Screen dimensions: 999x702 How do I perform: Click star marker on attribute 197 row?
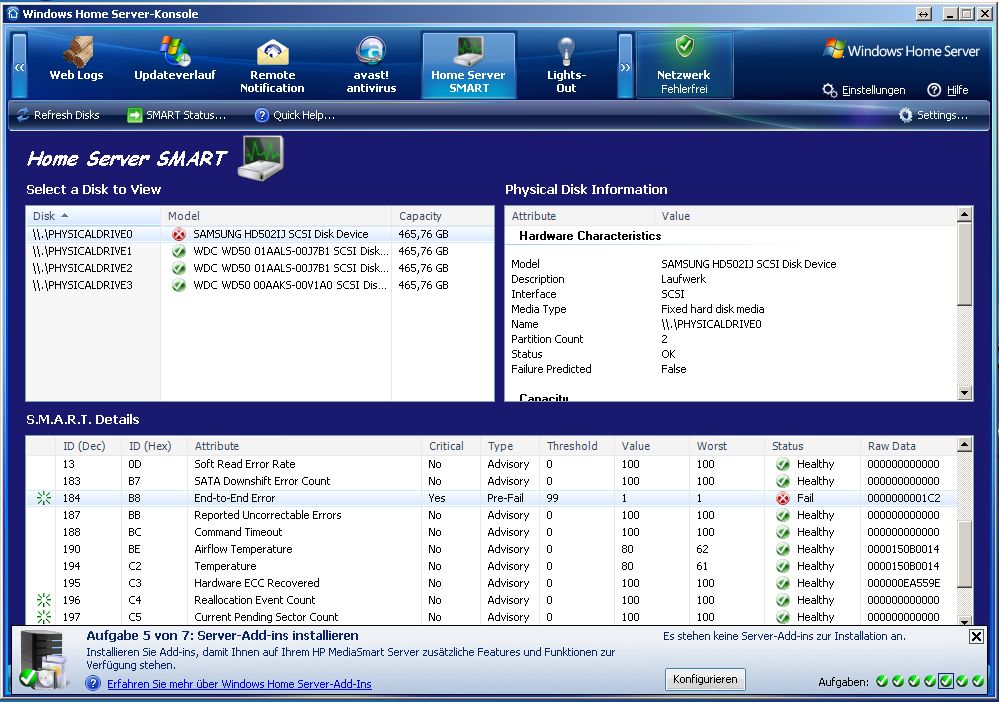(44, 617)
